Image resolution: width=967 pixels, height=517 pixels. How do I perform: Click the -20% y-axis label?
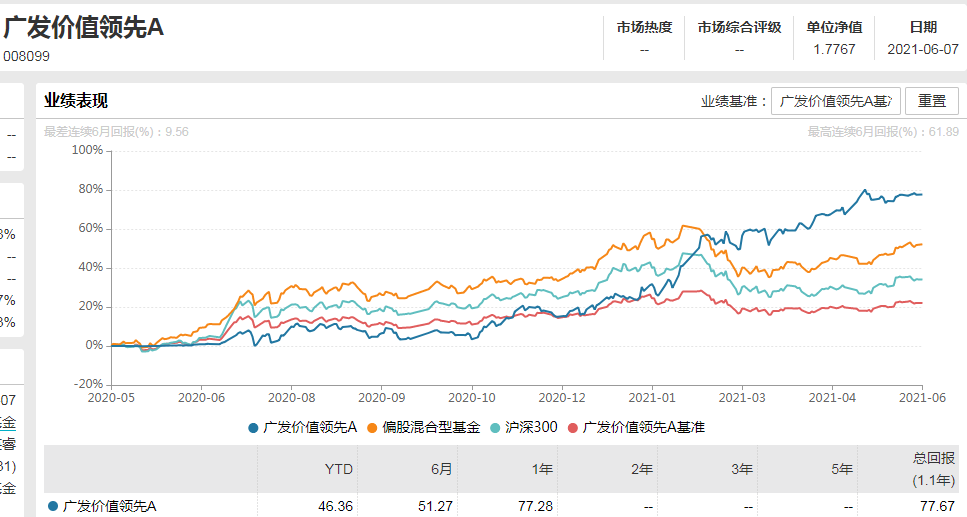click(88, 384)
